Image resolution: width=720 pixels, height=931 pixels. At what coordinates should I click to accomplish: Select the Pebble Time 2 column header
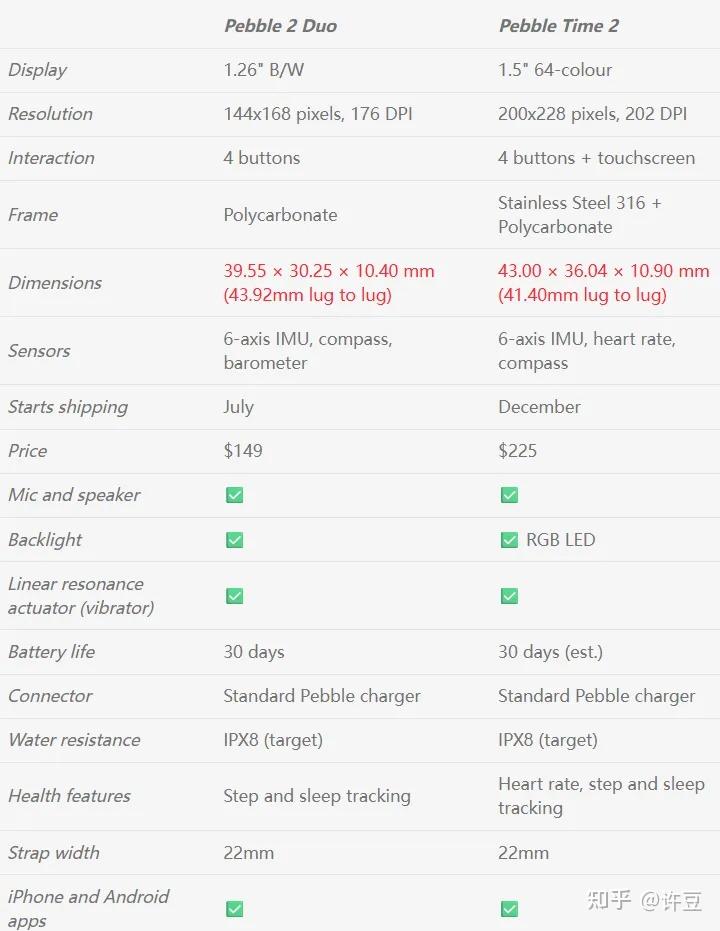558,26
